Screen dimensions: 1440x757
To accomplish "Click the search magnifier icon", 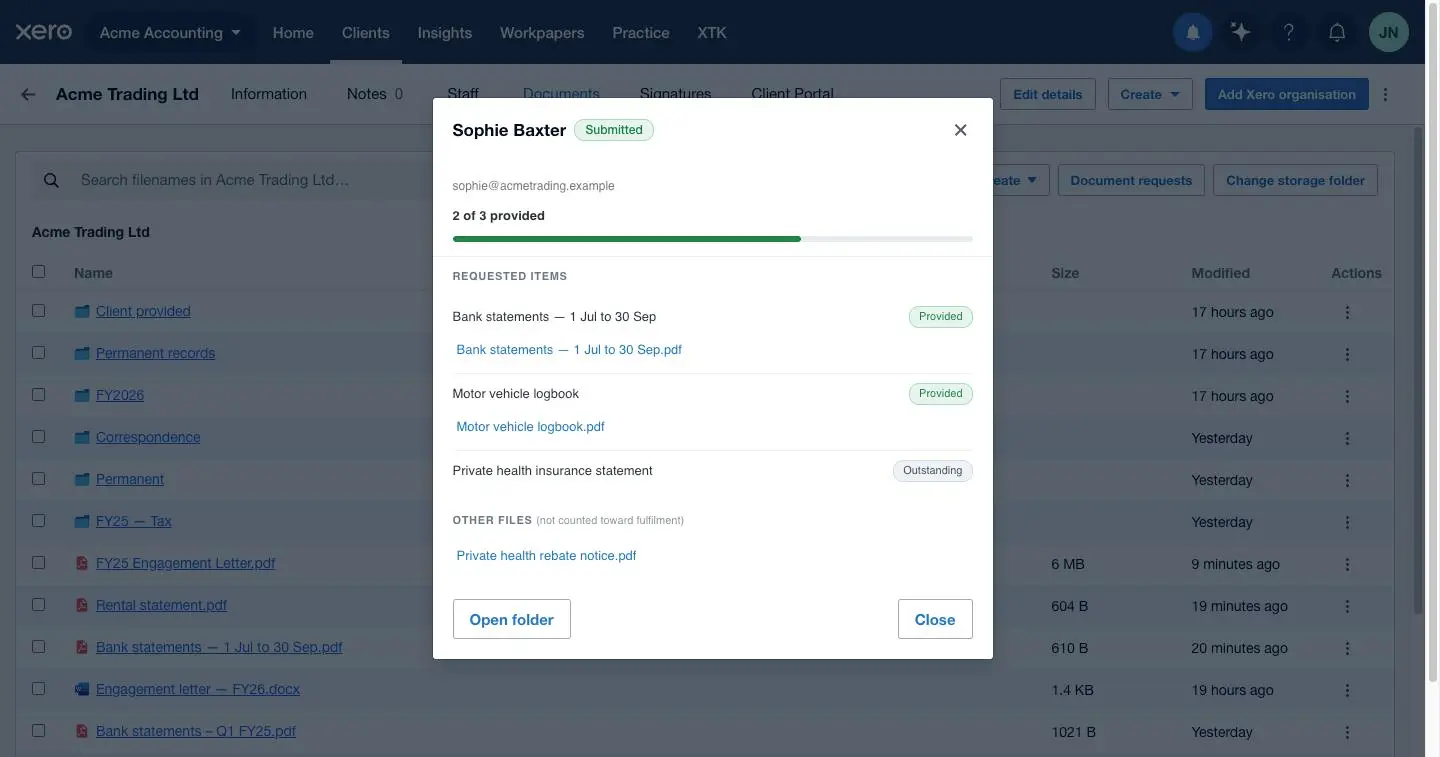I will (x=50, y=180).
